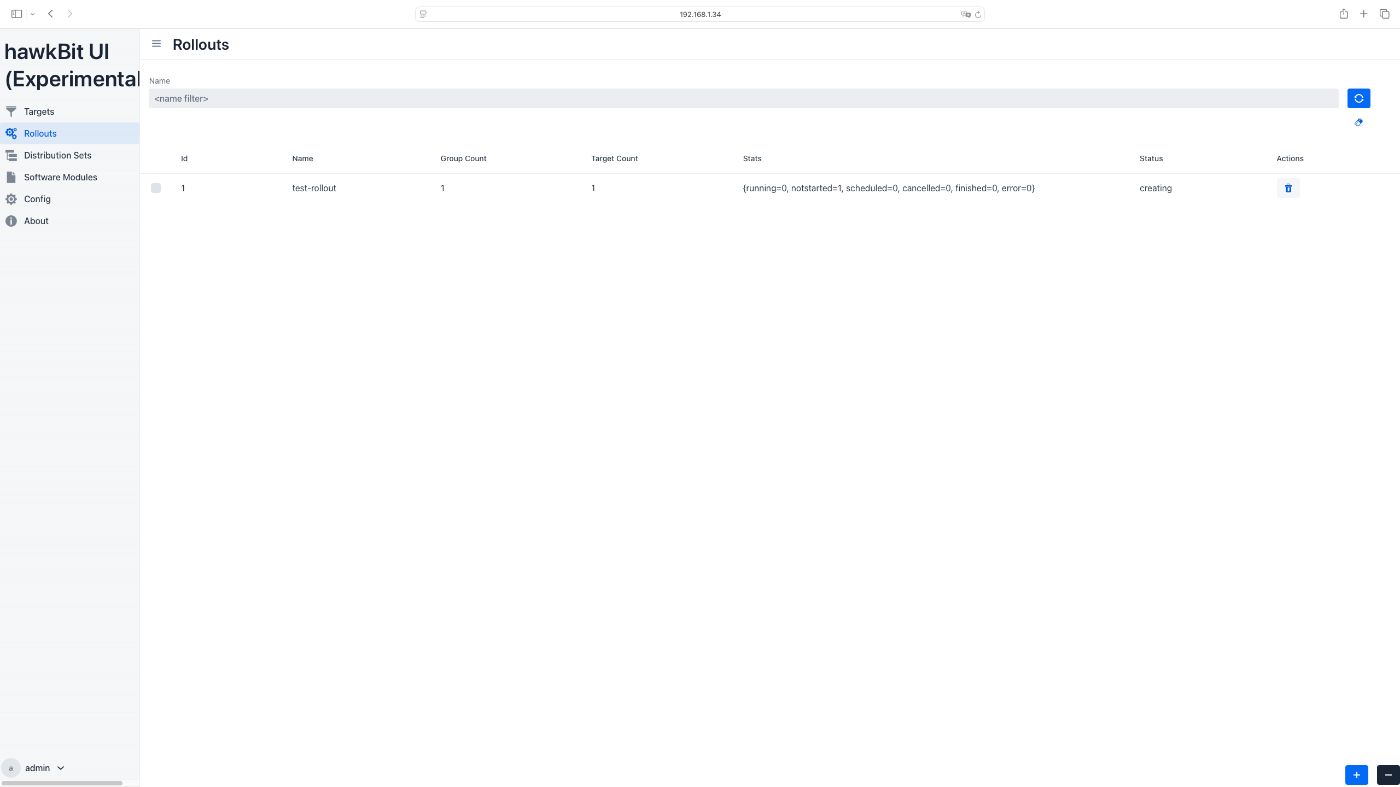Click the Distribution Sets stack icon
Screen dimensions: 1400x787
click(x=11, y=155)
